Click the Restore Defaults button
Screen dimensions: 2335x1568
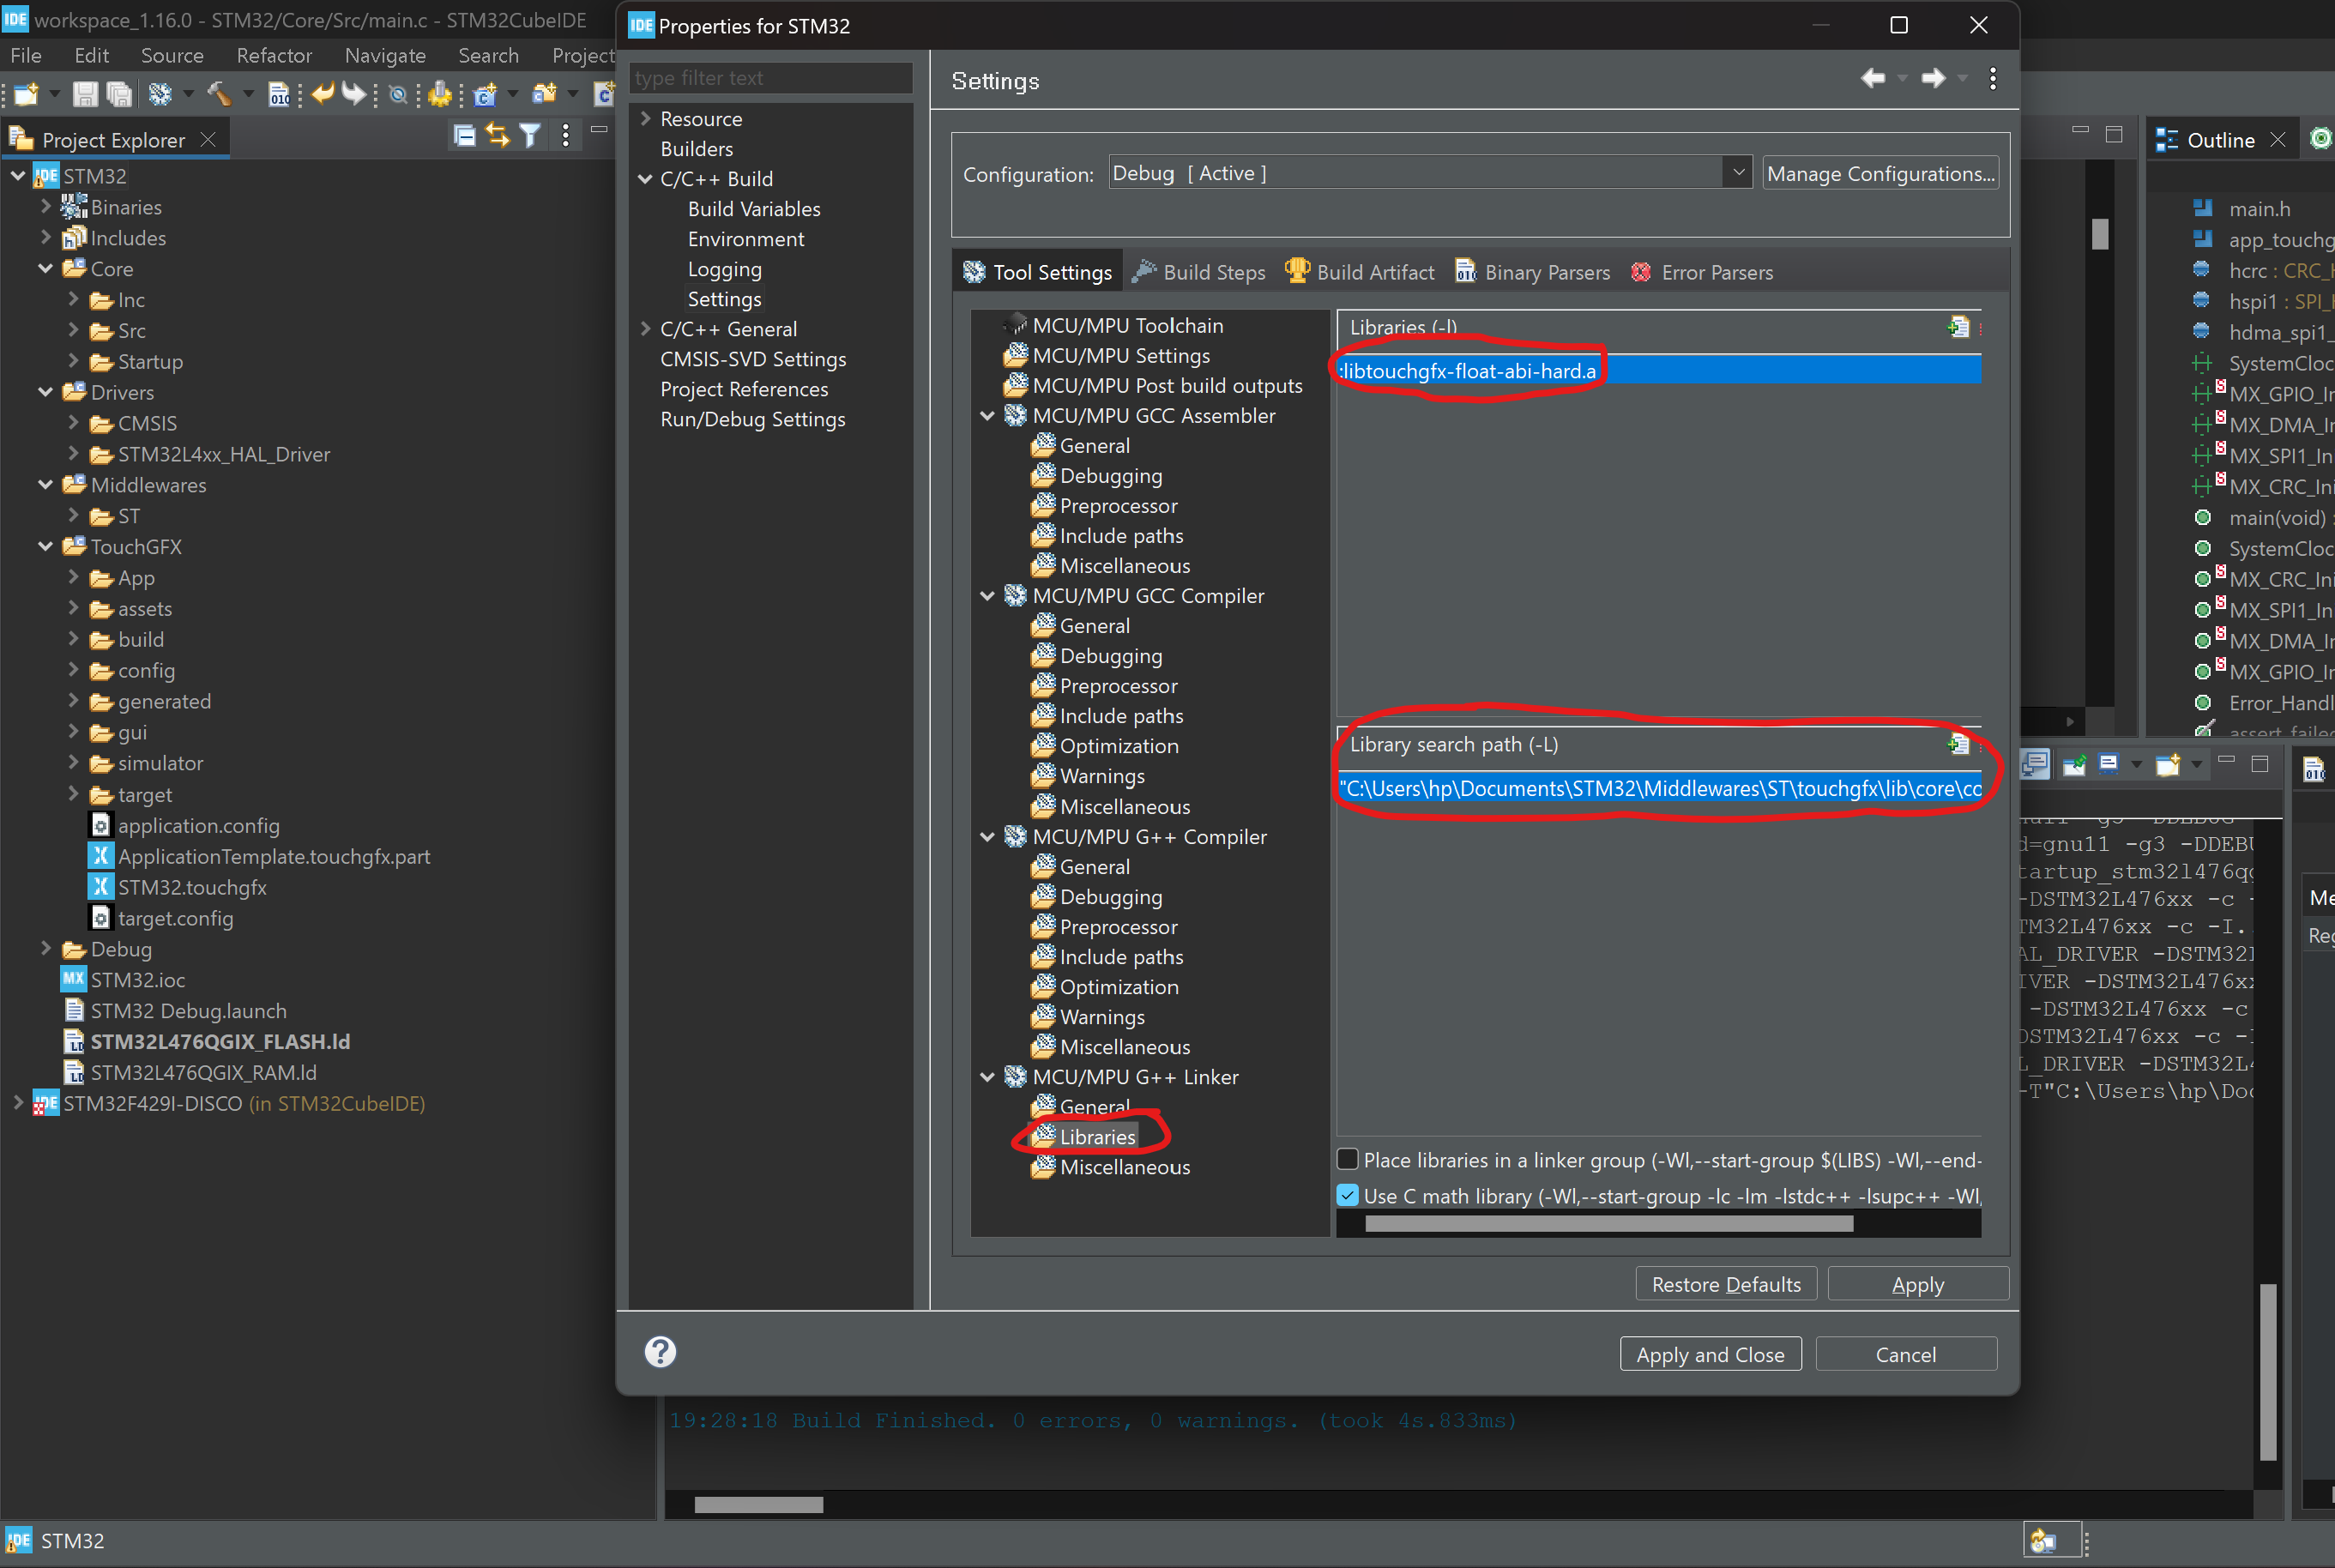point(1725,1284)
